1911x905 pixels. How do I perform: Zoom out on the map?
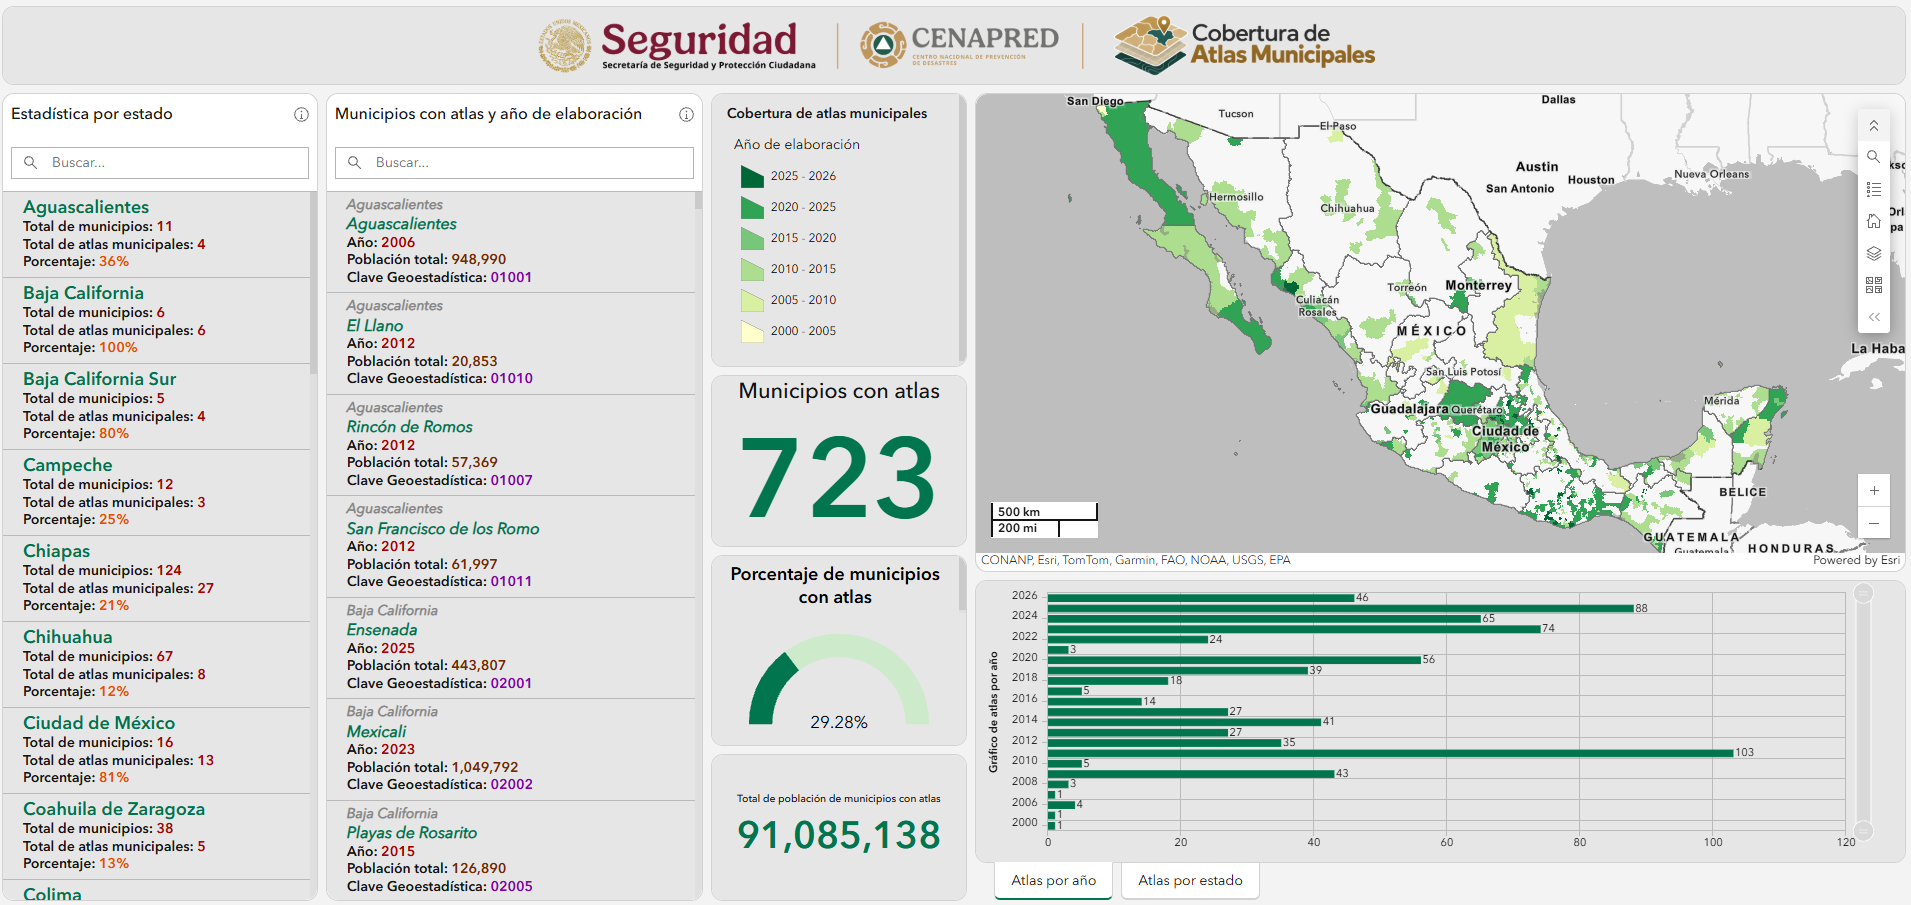tap(1874, 523)
